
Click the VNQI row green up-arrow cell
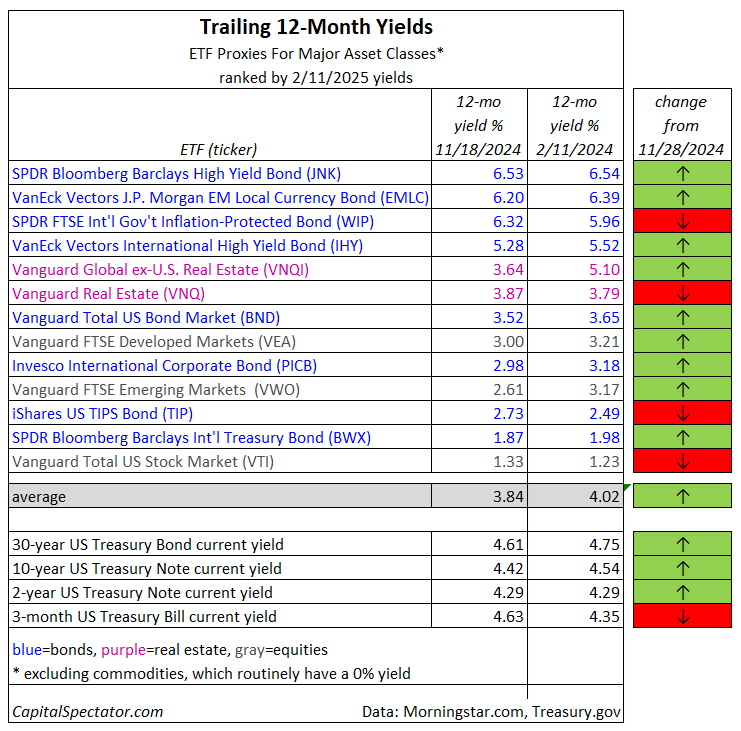pyautogui.click(x=682, y=269)
